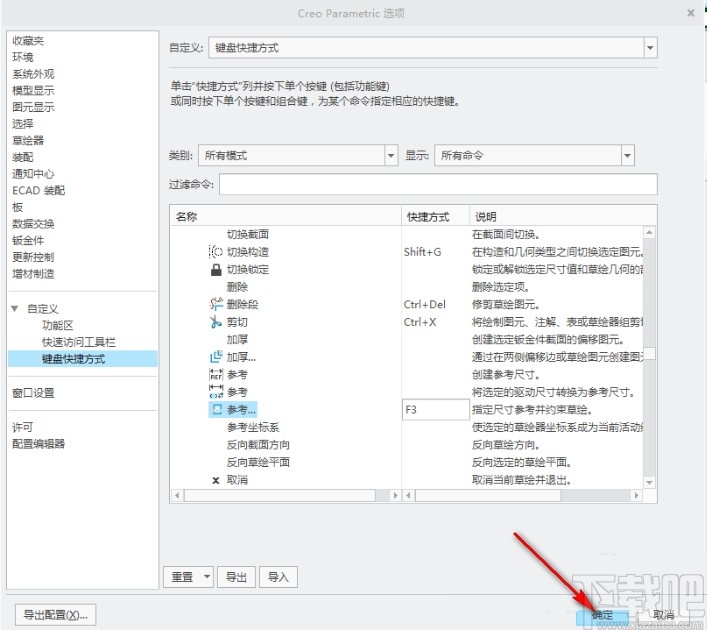The image size is (707, 630).
Task: Click the 删除段 trim icon
Action: (x=216, y=304)
